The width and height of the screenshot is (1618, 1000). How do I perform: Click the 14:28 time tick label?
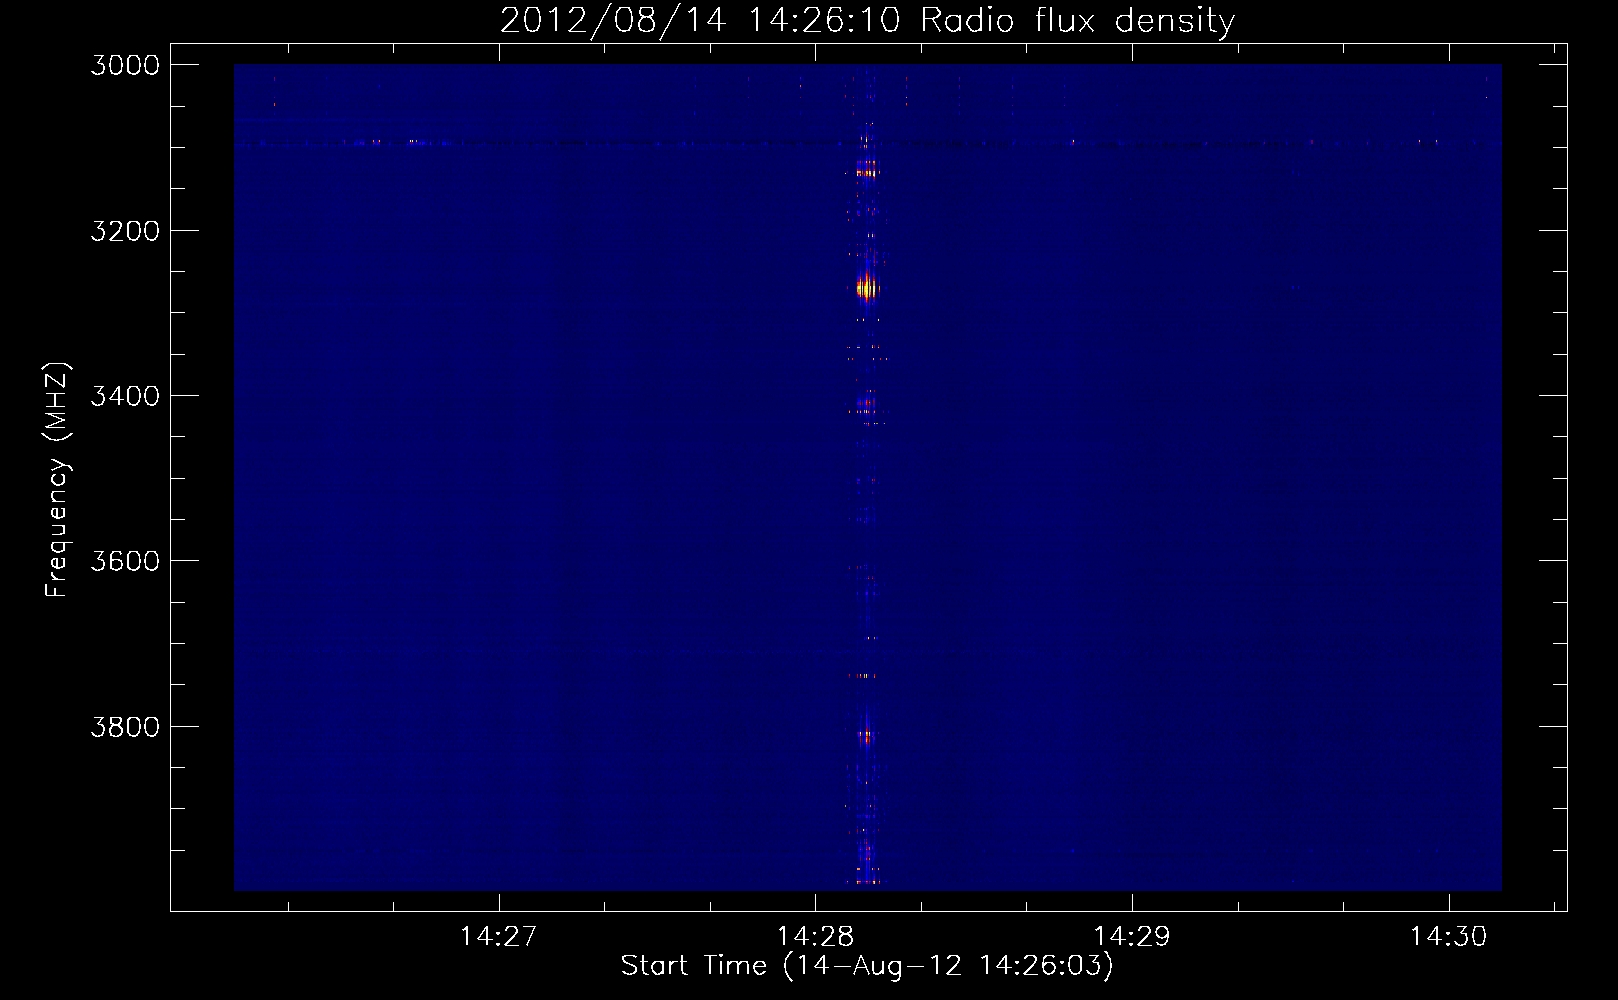click(815, 936)
